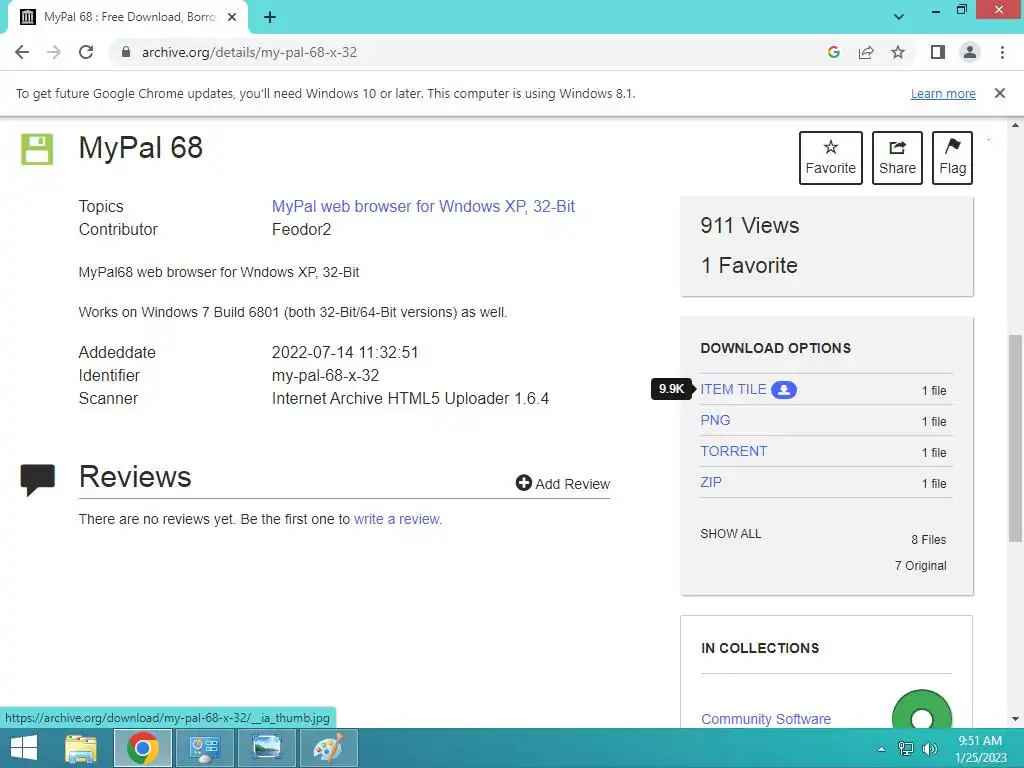Reload the archive.org page
Viewport: 1024px width, 768px height.
point(86,52)
